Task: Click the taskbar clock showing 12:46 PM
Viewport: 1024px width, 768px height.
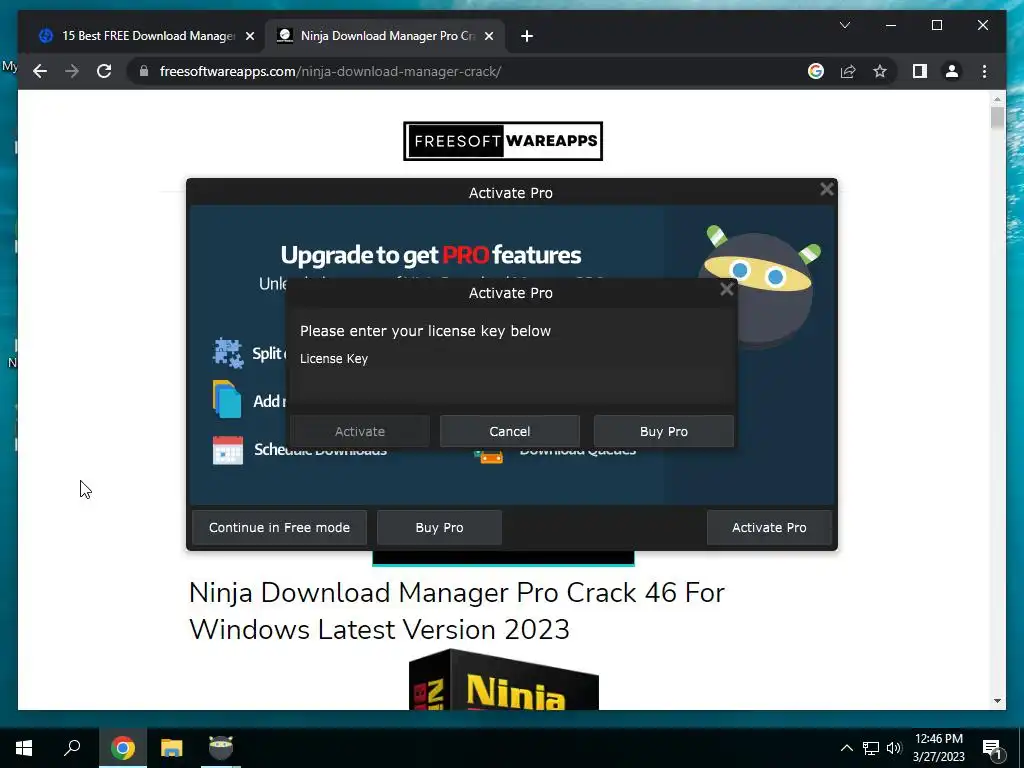Action: [x=938, y=748]
